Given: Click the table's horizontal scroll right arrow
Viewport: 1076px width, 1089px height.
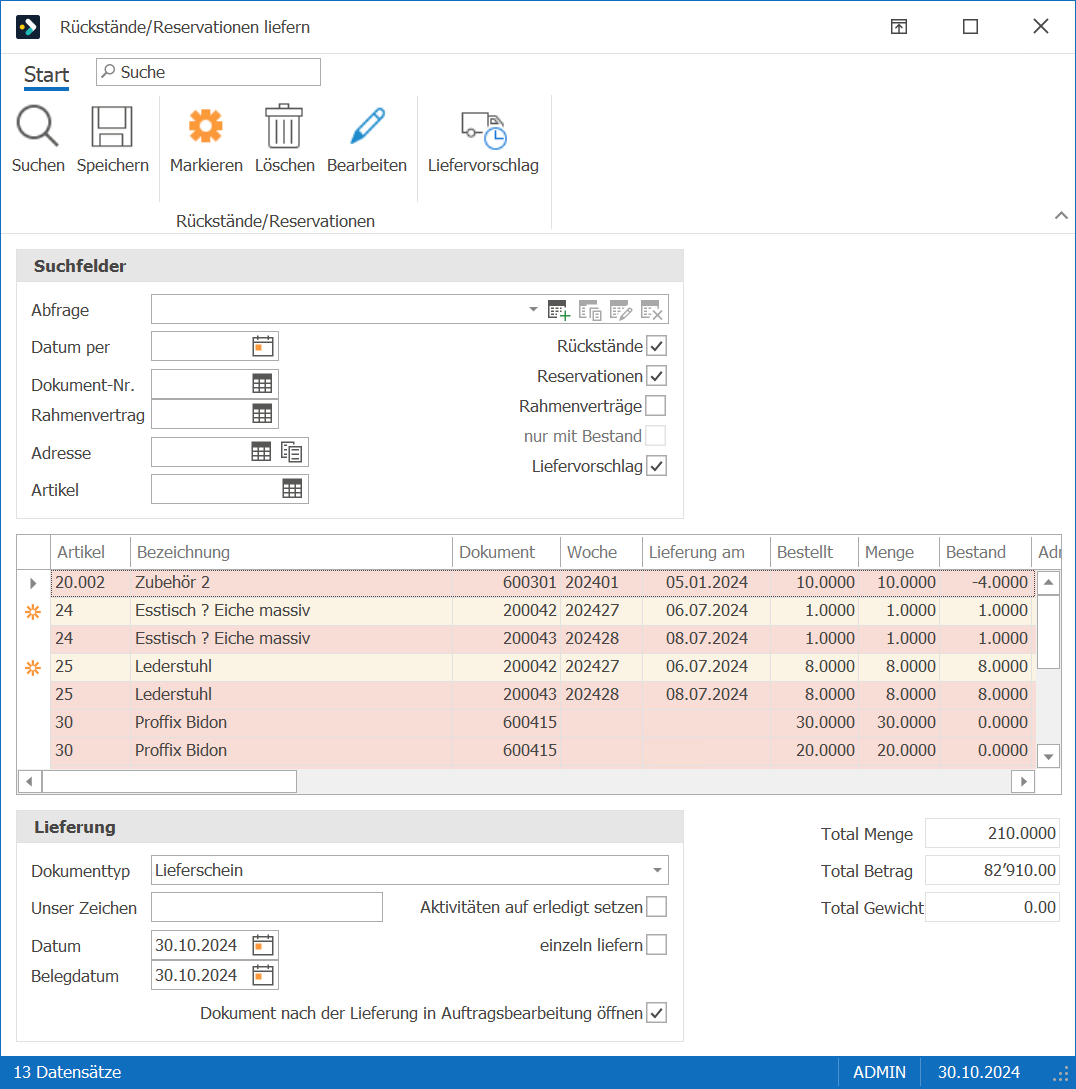Looking at the screenshot, I should click(x=1023, y=781).
